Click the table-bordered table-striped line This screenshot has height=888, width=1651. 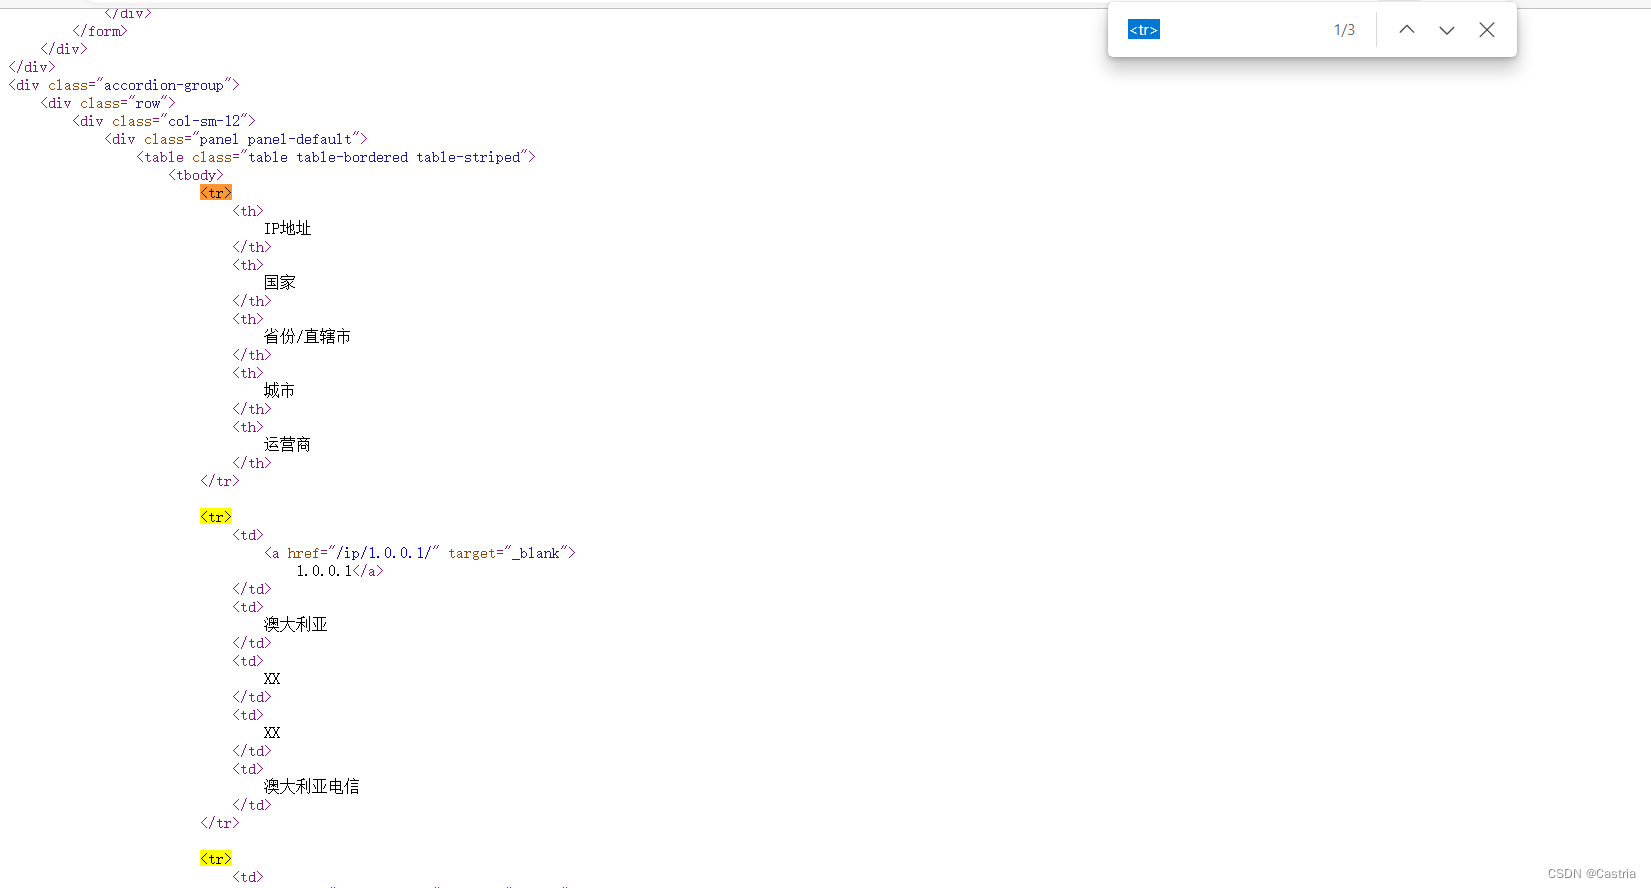336,157
